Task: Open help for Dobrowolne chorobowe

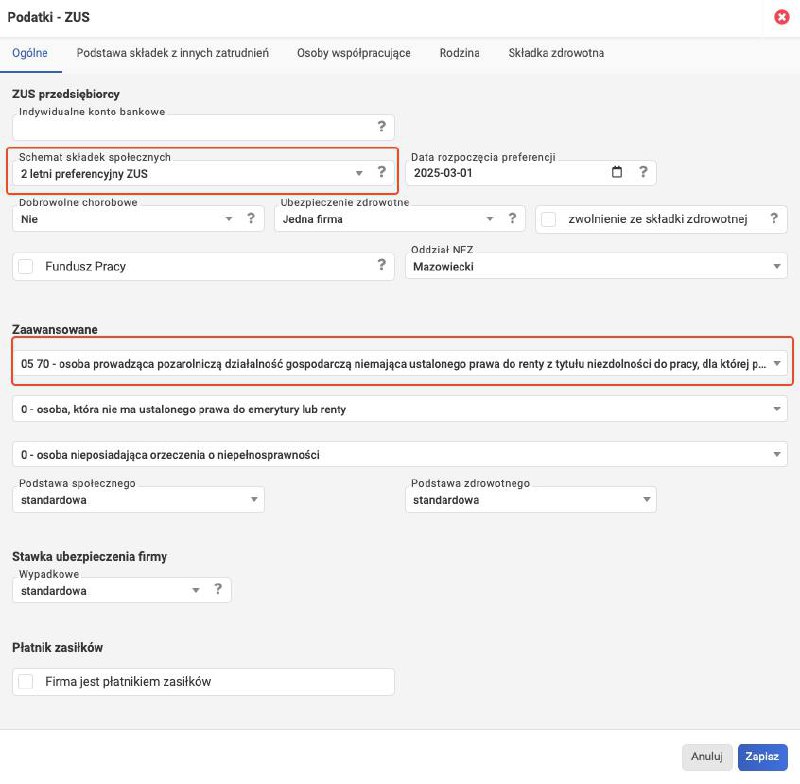Action: [250, 218]
